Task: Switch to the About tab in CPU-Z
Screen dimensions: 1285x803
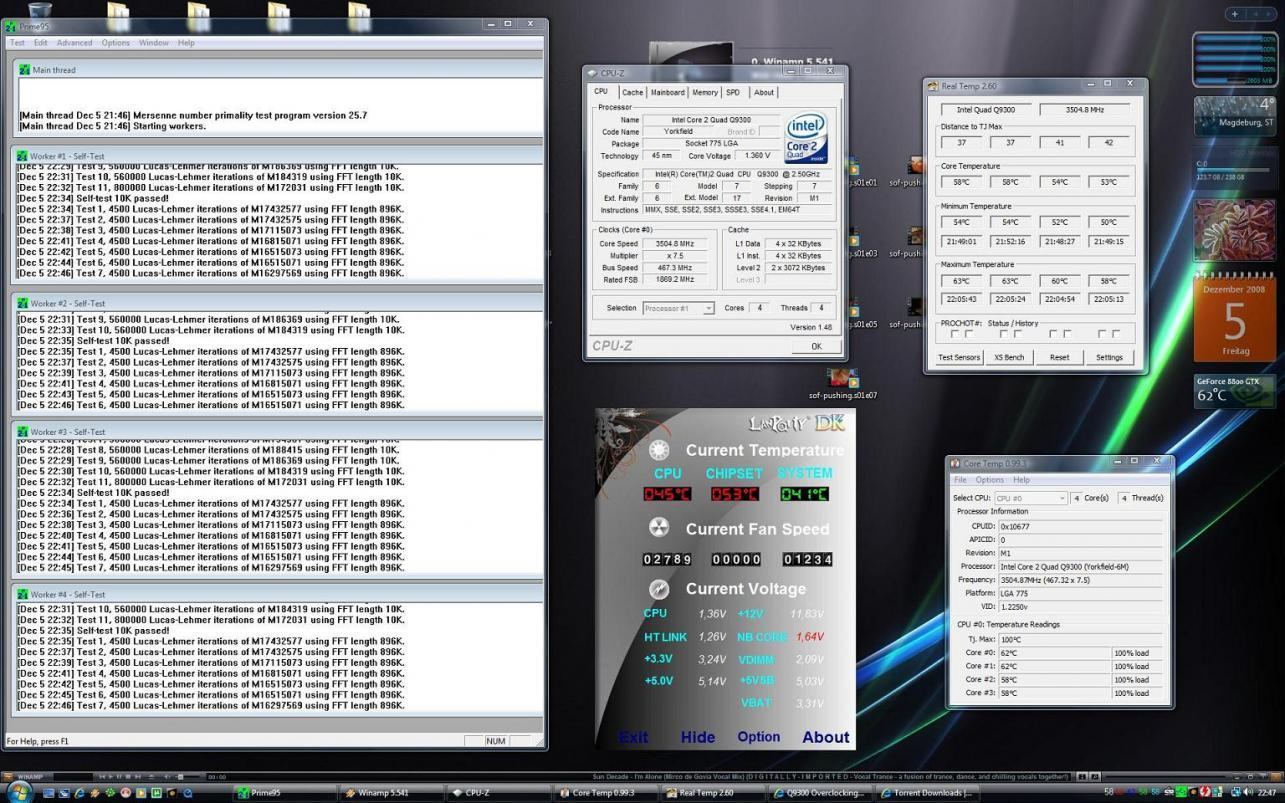Action: point(763,92)
